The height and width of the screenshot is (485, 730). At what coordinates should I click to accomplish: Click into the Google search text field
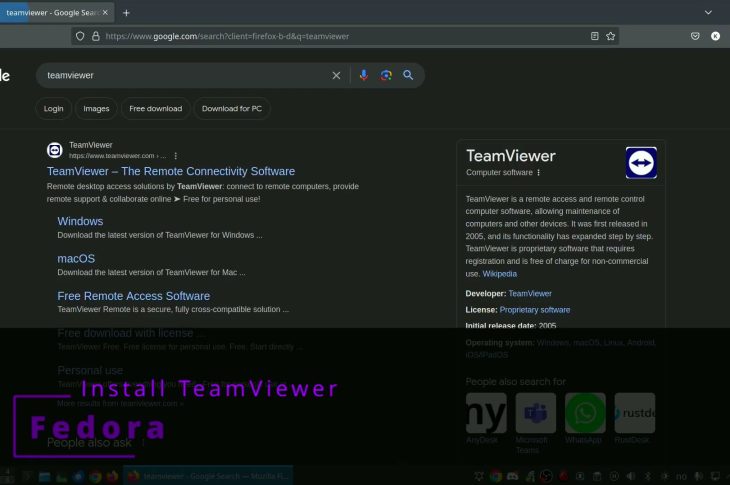[180, 75]
